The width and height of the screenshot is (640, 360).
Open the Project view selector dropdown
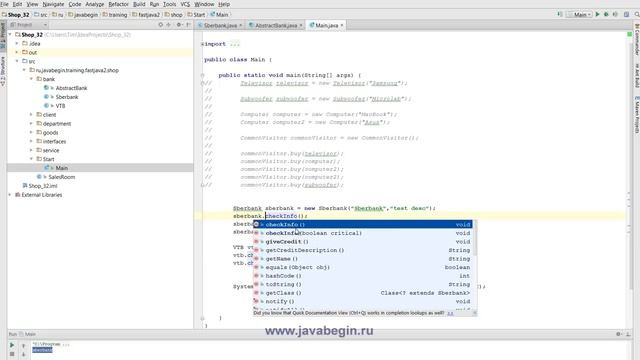coord(29,25)
